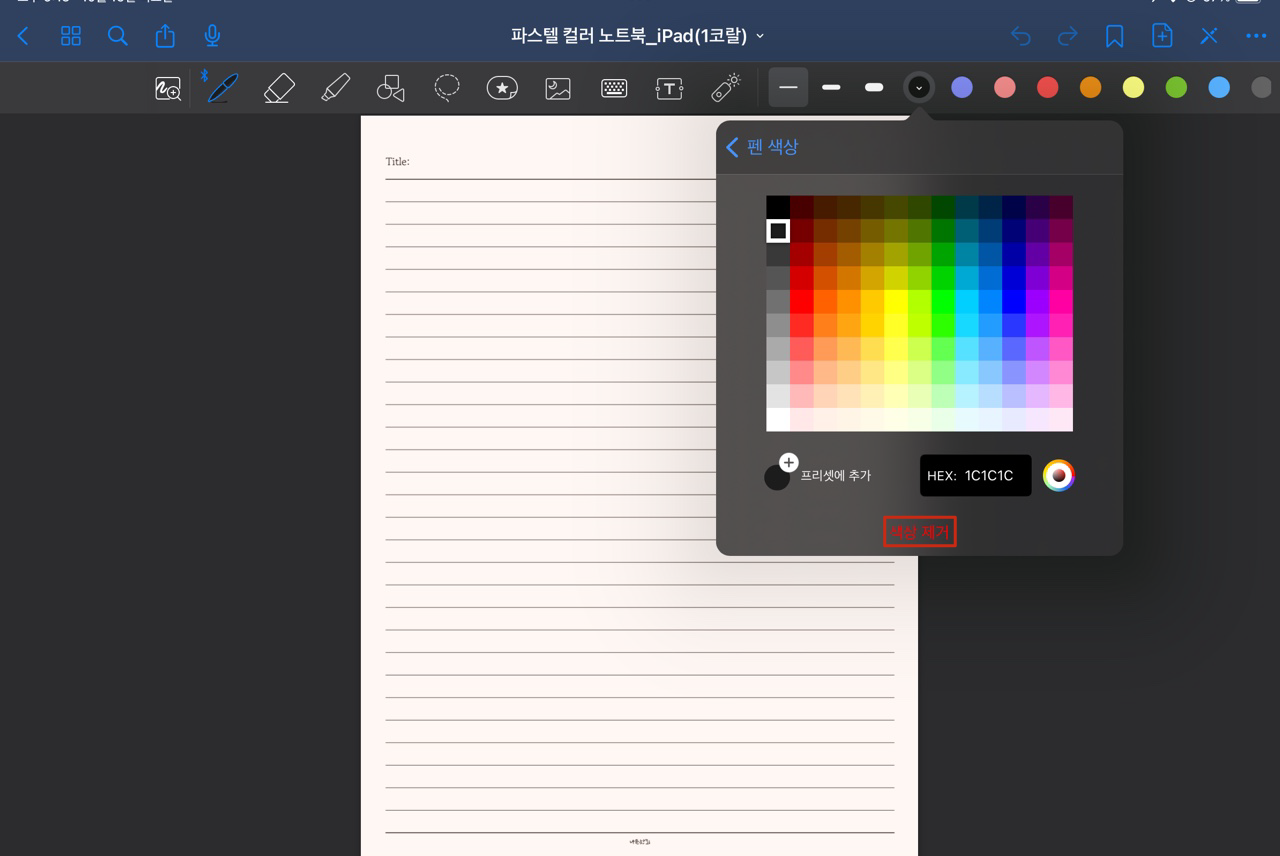The height and width of the screenshot is (856, 1280).
Task: Insert an image with the Image tool
Action: pos(557,88)
